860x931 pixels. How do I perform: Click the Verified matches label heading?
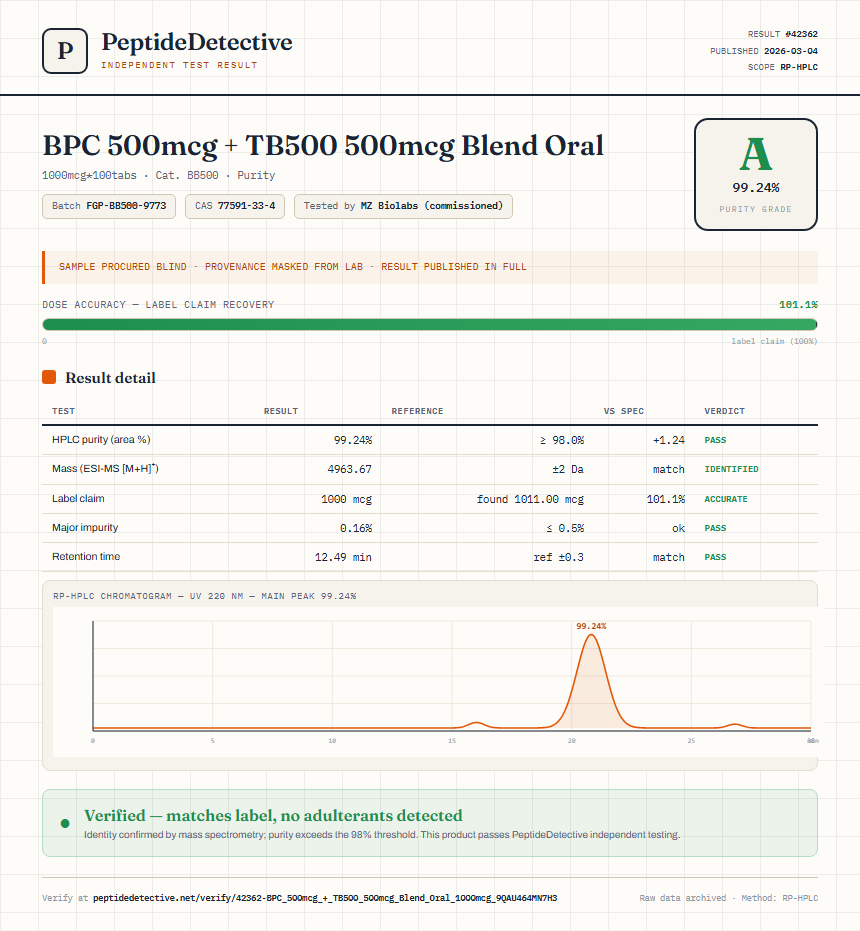tap(273, 815)
